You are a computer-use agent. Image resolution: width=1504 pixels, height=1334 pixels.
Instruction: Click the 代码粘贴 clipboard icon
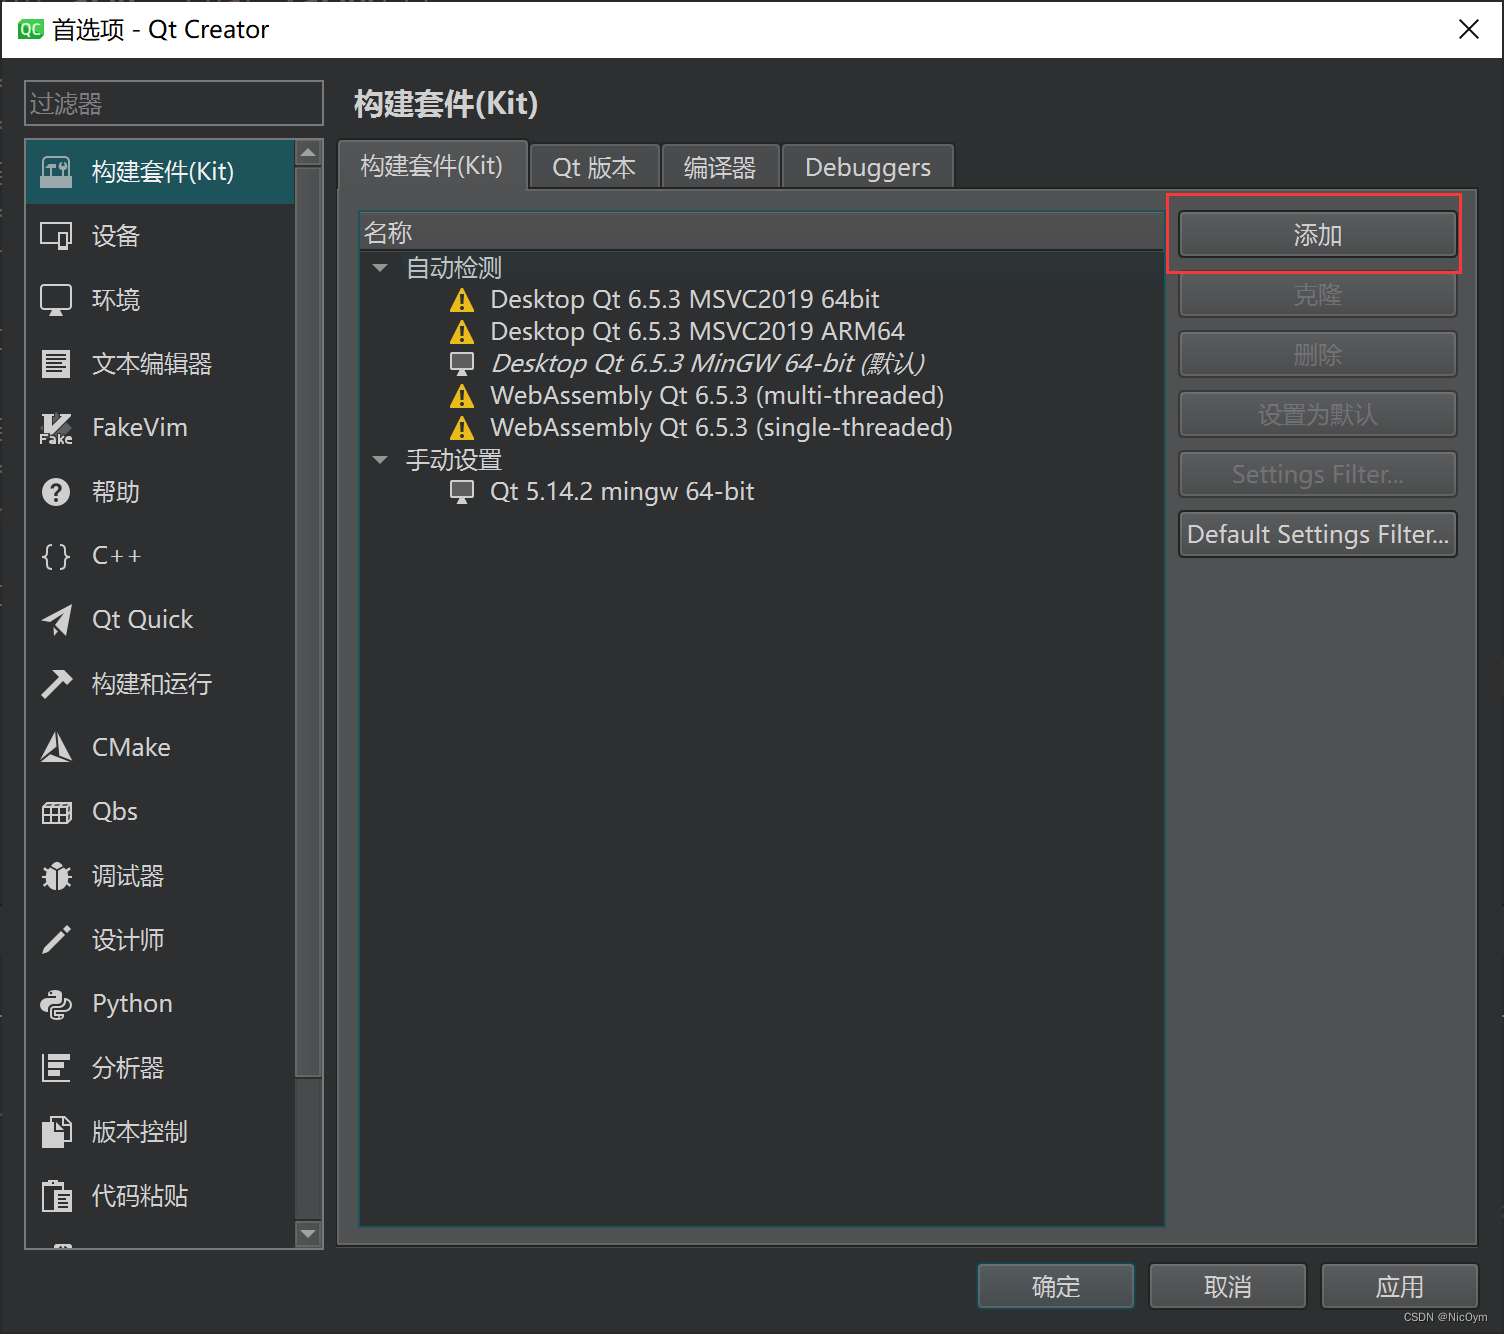pyautogui.click(x=56, y=1196)
